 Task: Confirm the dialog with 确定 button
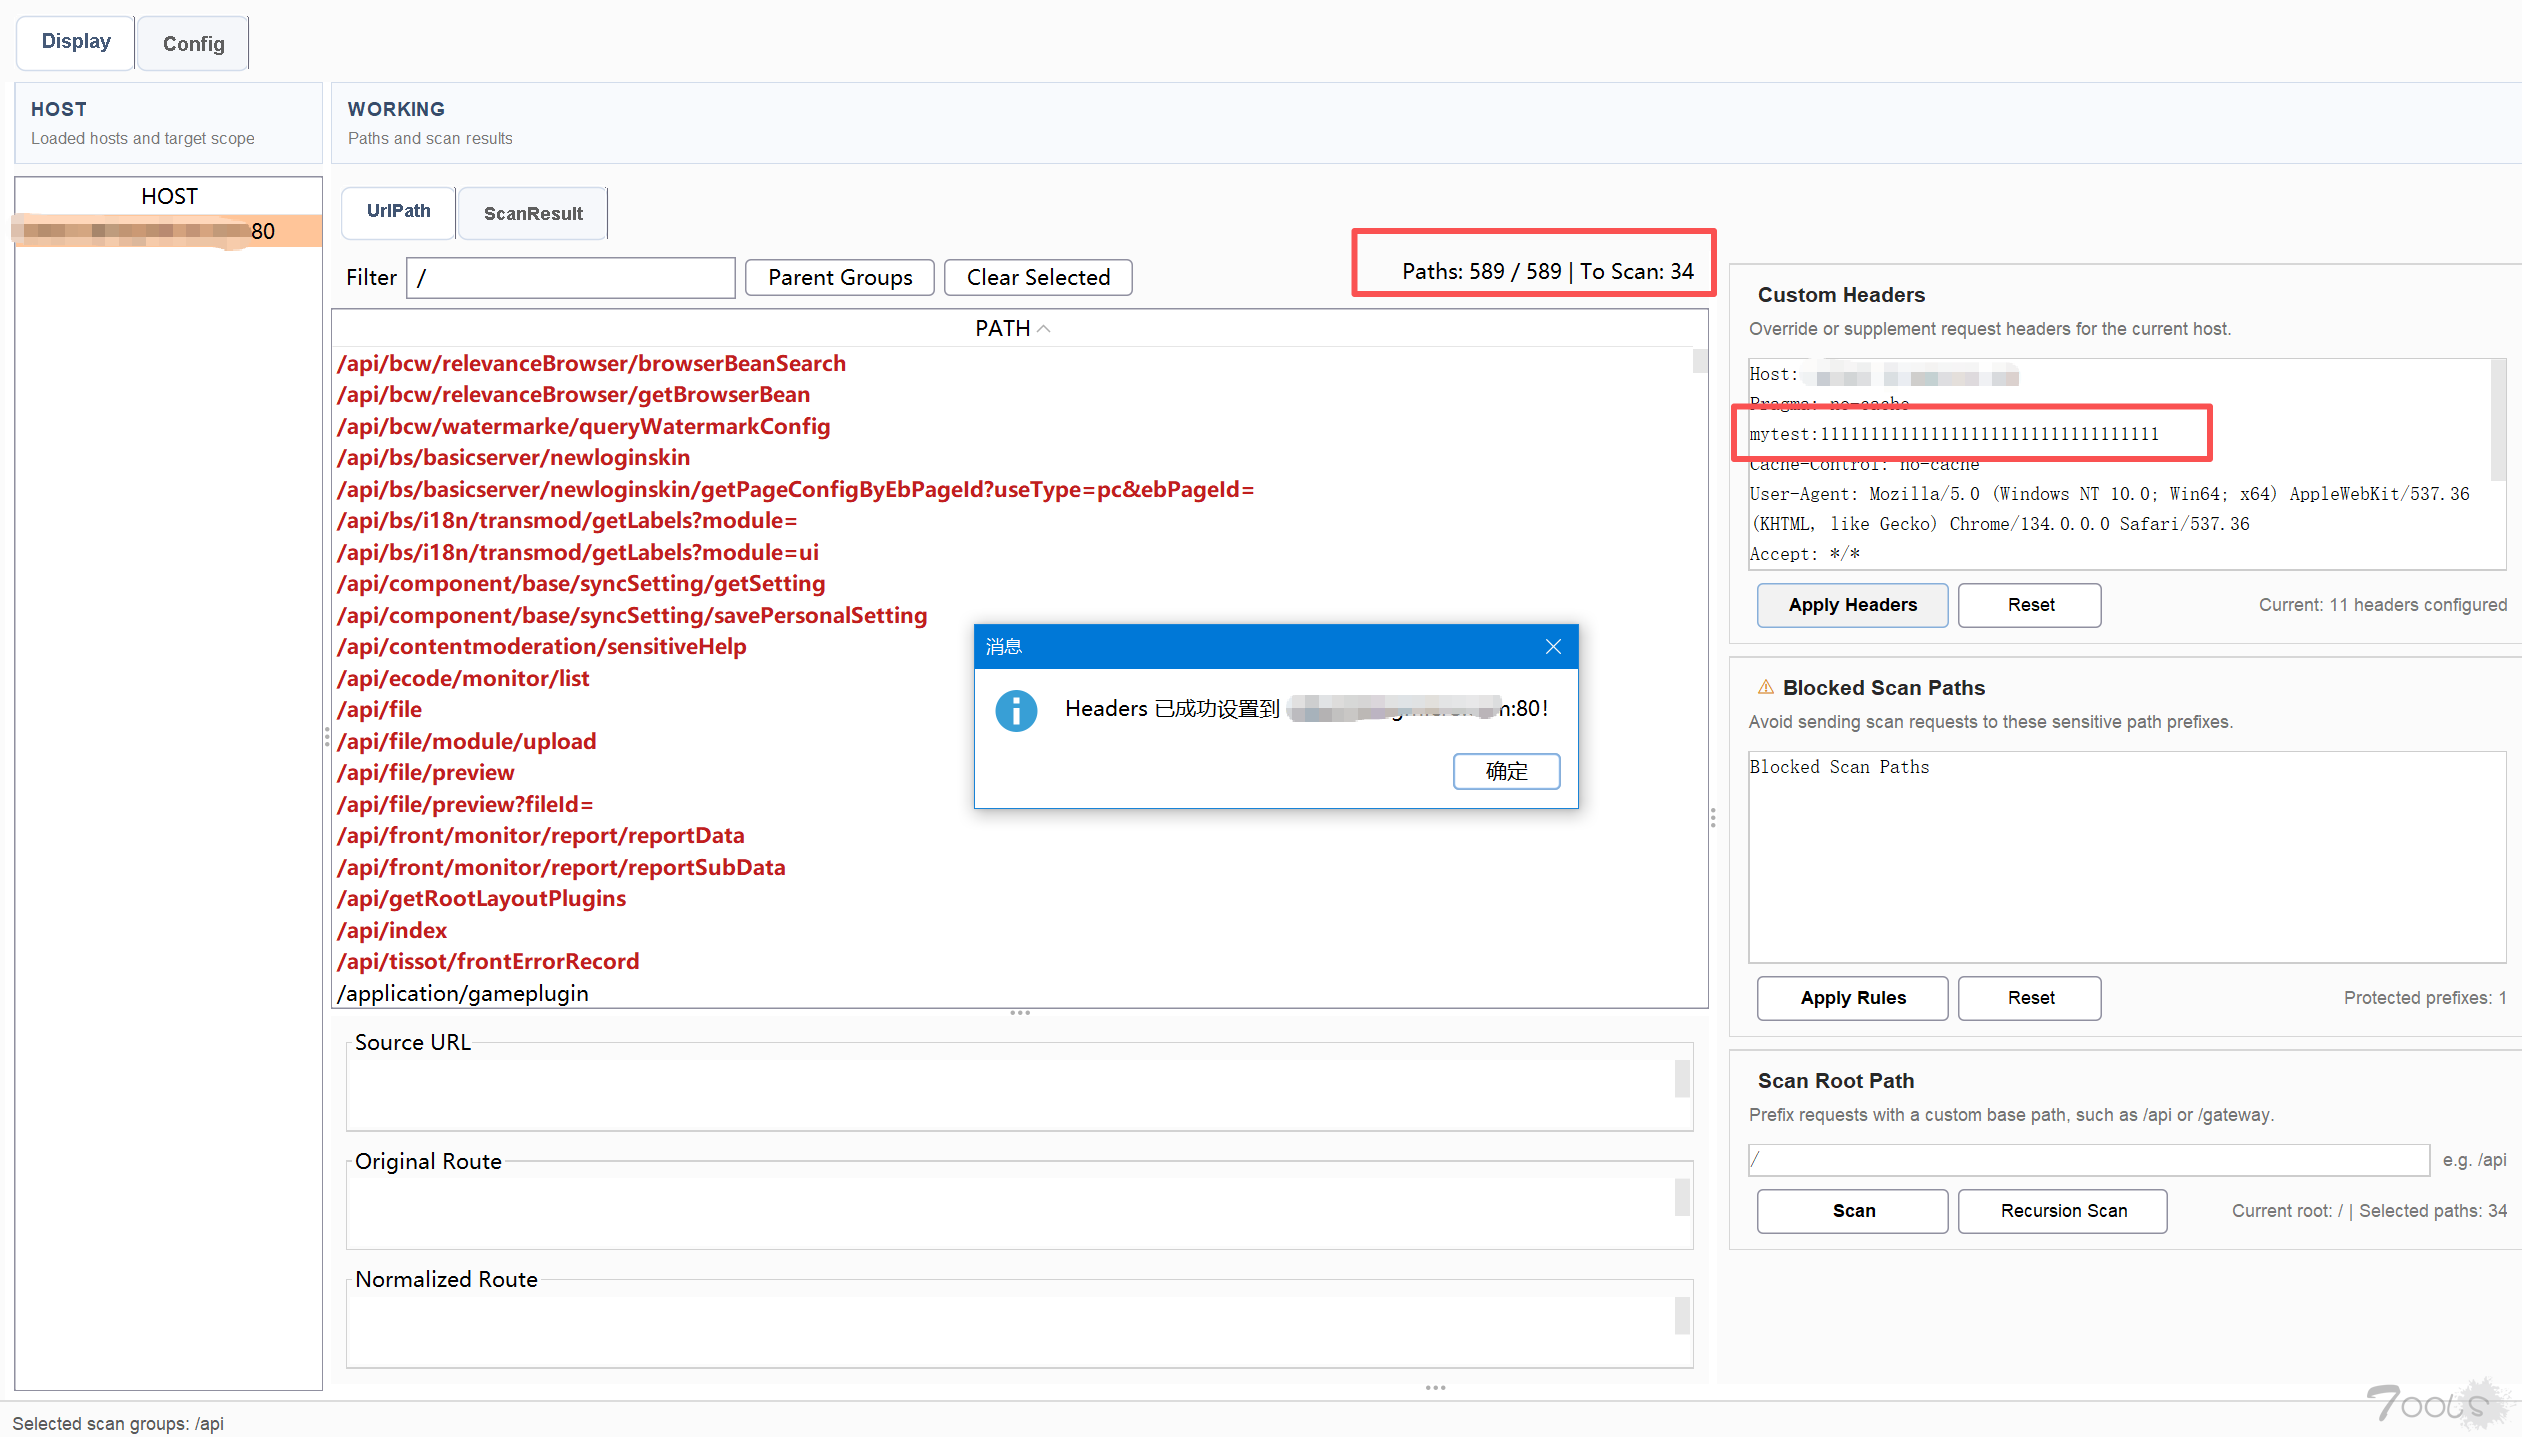(x=1506, y=771)
